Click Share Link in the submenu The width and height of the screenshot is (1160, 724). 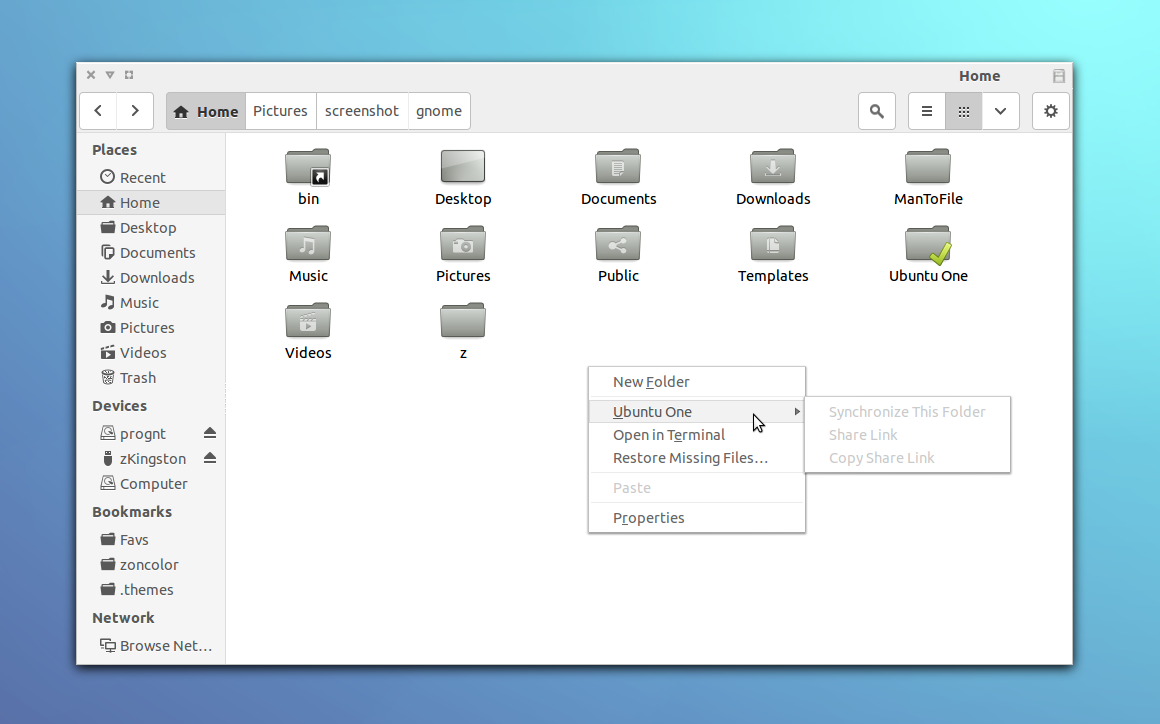click(908, 435)
